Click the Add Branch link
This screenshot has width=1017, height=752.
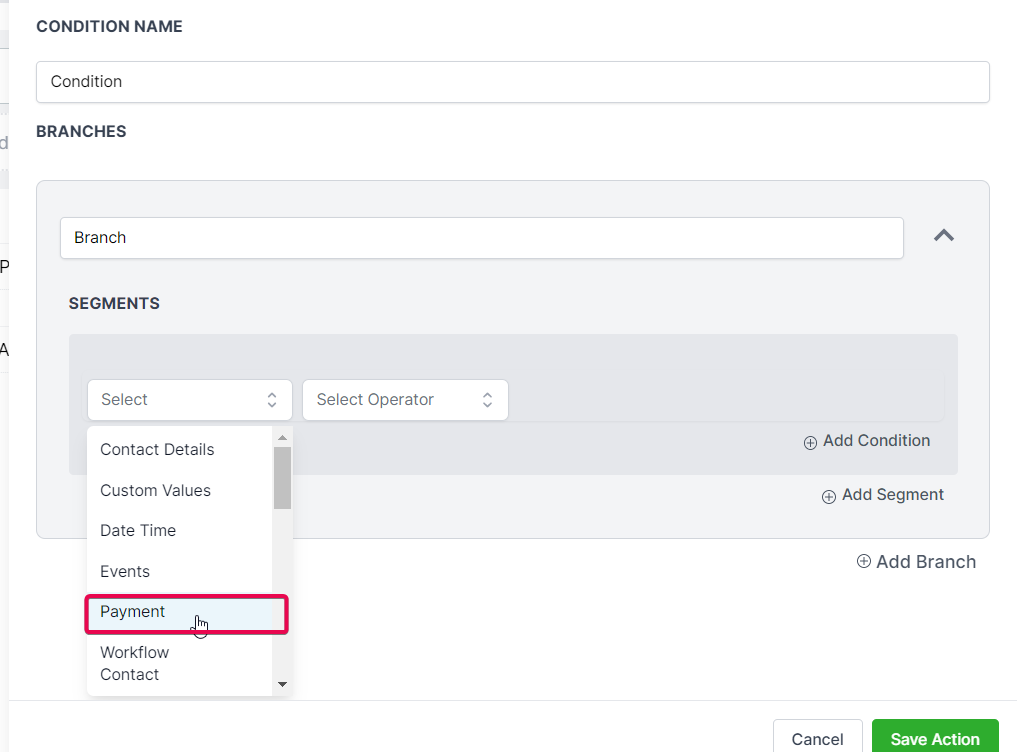pos(925,562)
